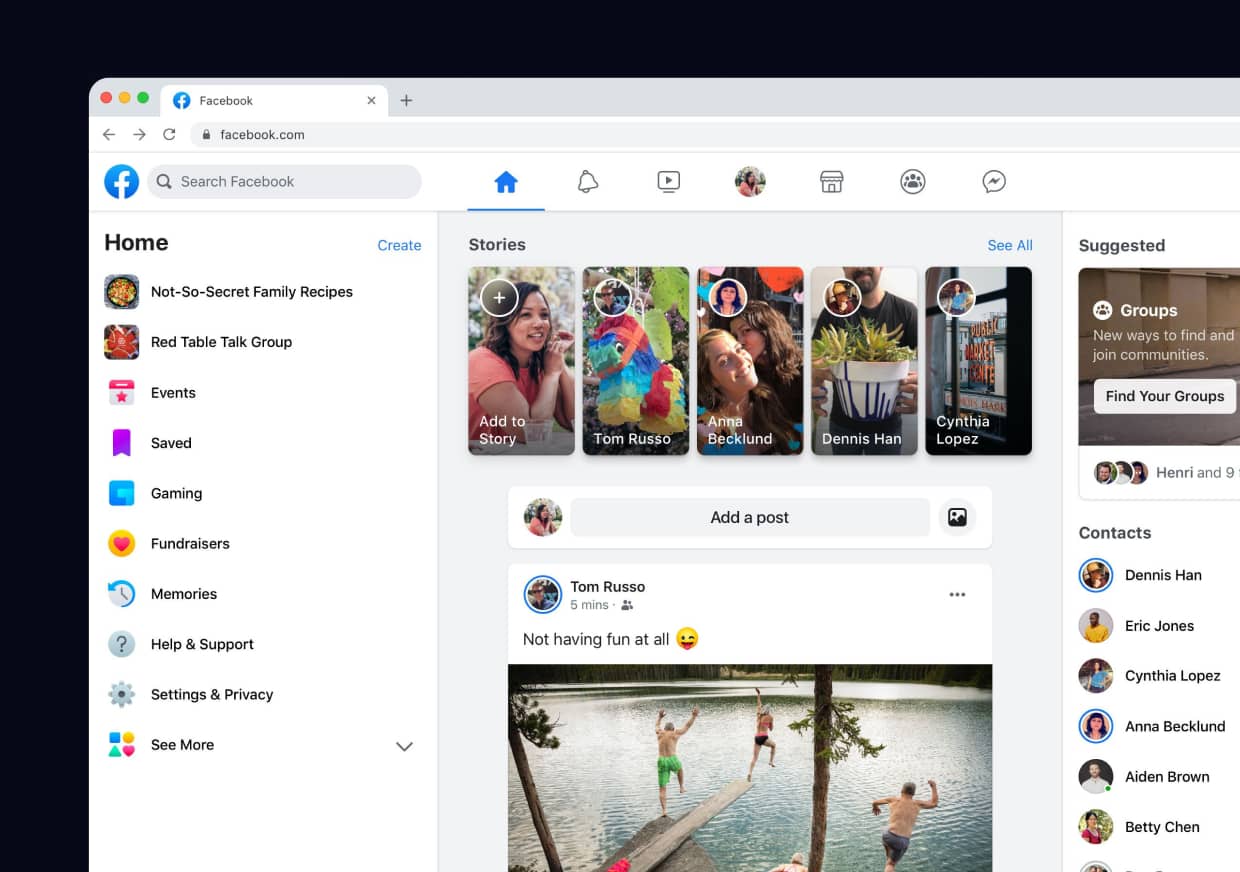Click the friends audience icon on the post
1240x872 pixels.
point(627,606)
